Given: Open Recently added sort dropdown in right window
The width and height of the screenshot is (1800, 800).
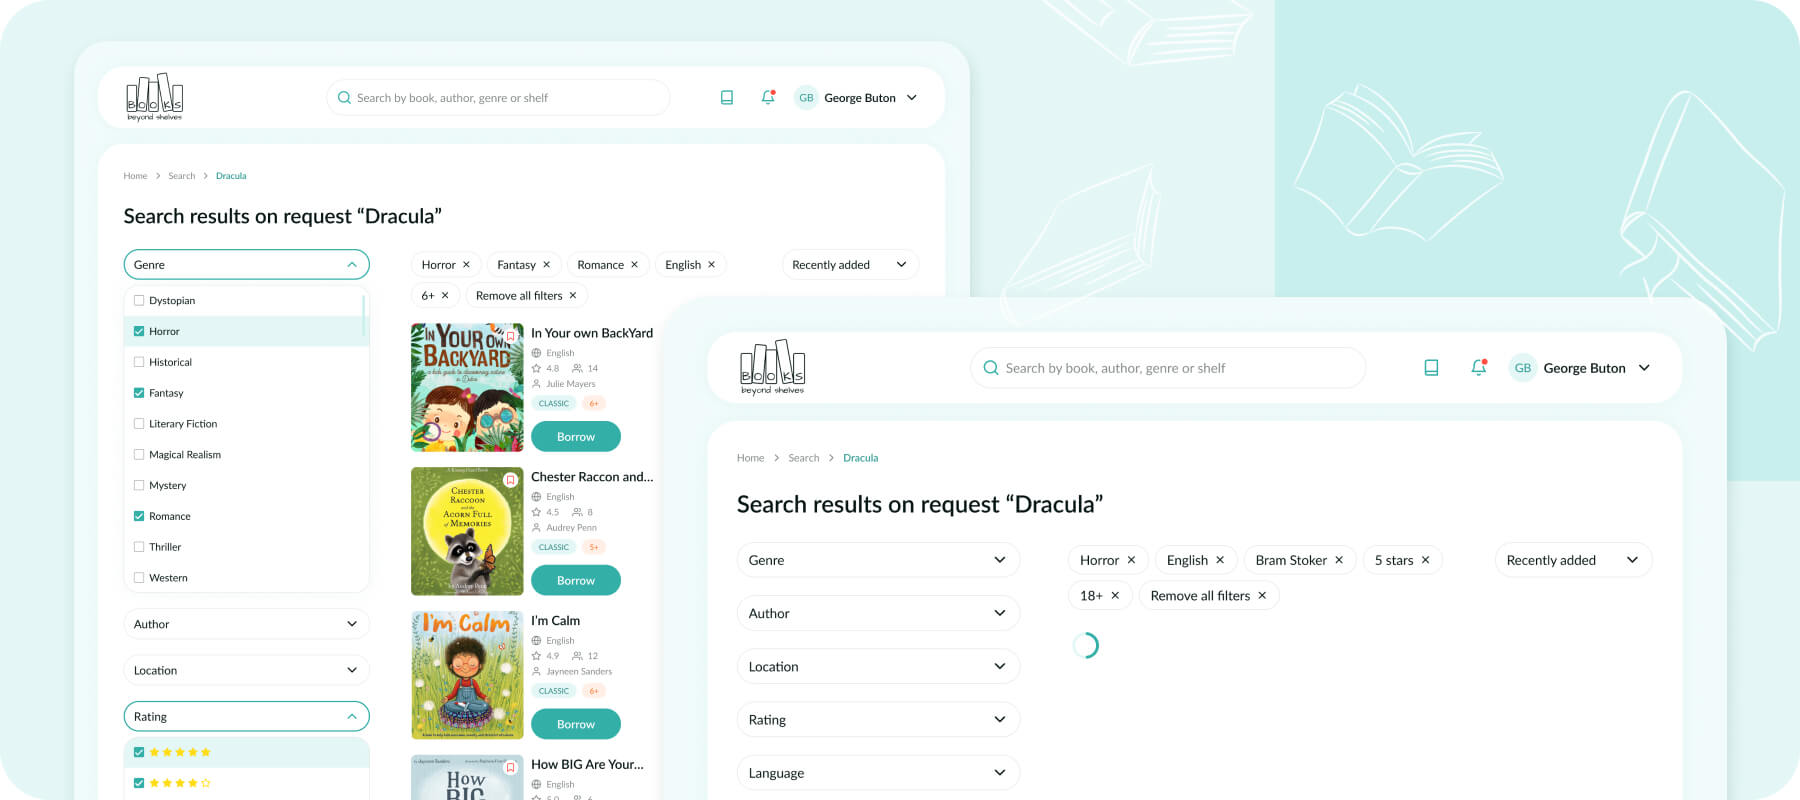Looking at the screenshot, I should (1573, 560).
